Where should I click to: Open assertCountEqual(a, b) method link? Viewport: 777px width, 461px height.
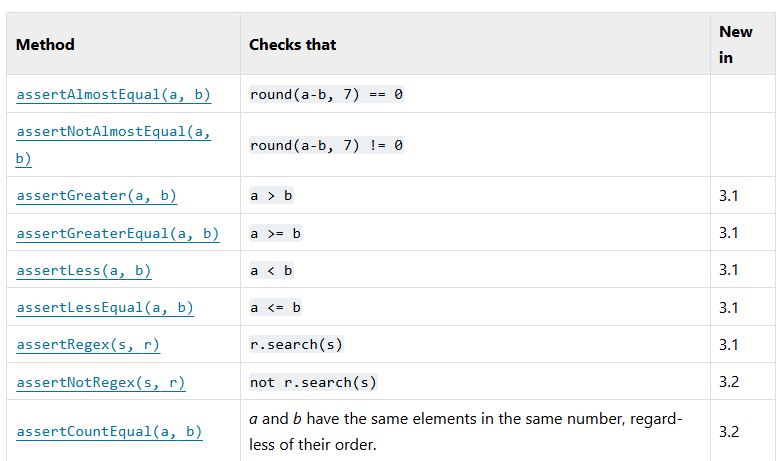pyautogui.click(x=109, y=432)
